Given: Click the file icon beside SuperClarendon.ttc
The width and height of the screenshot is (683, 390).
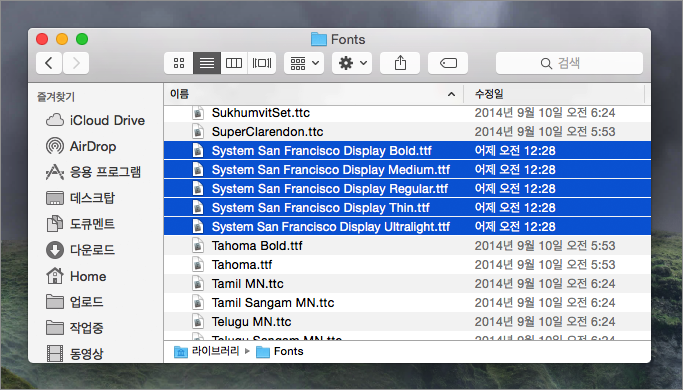Looking at the screenshot, I should pyautogui.click(x=198, y=132).
